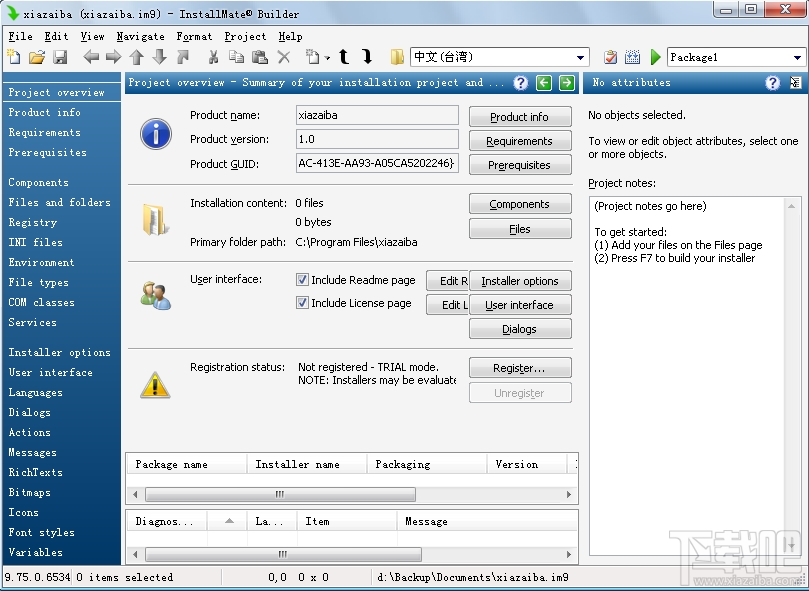Screen dimensions: 809x591
Task: Click the blue package settings toolbar icon
Action: [633, 57]
